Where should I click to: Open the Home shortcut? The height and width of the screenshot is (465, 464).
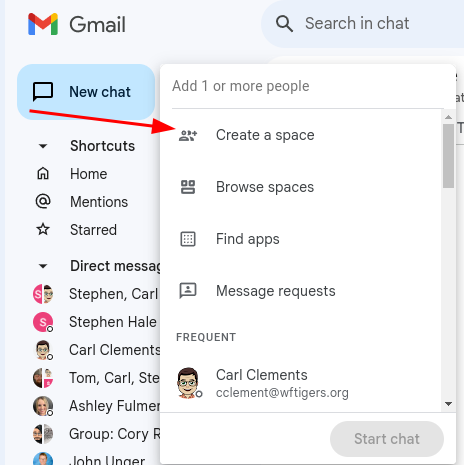pyautogui.click(x=88, y=174)
